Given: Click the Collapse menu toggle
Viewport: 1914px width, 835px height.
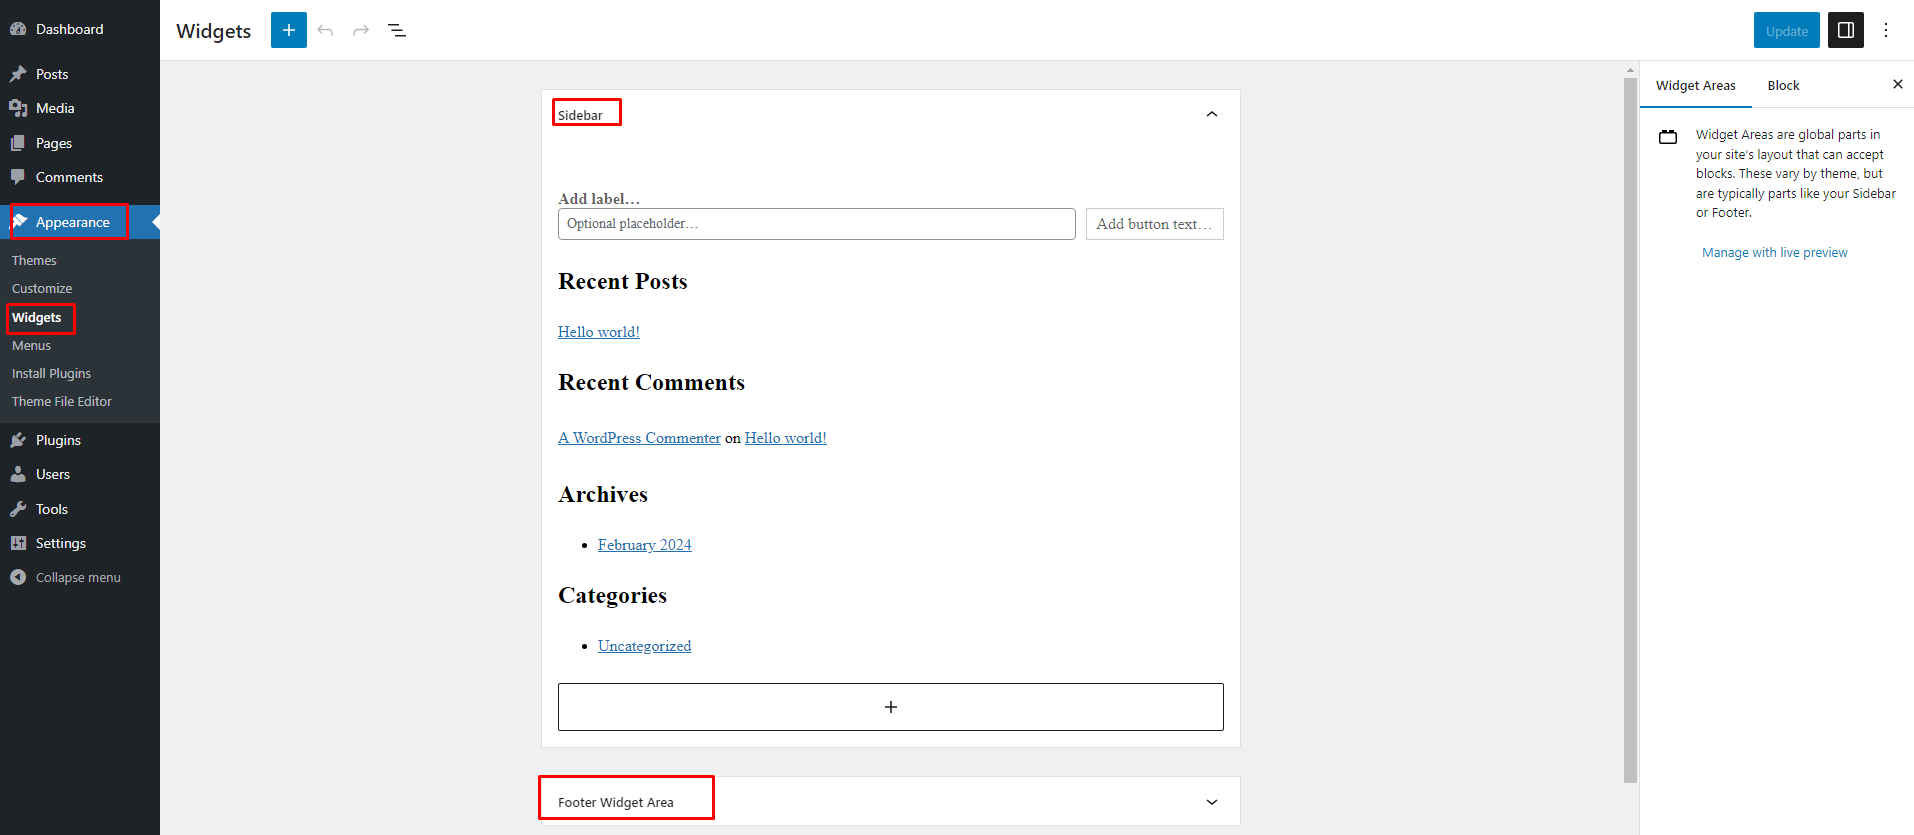Looking at the screenshot, I should [x=77, y=577].
